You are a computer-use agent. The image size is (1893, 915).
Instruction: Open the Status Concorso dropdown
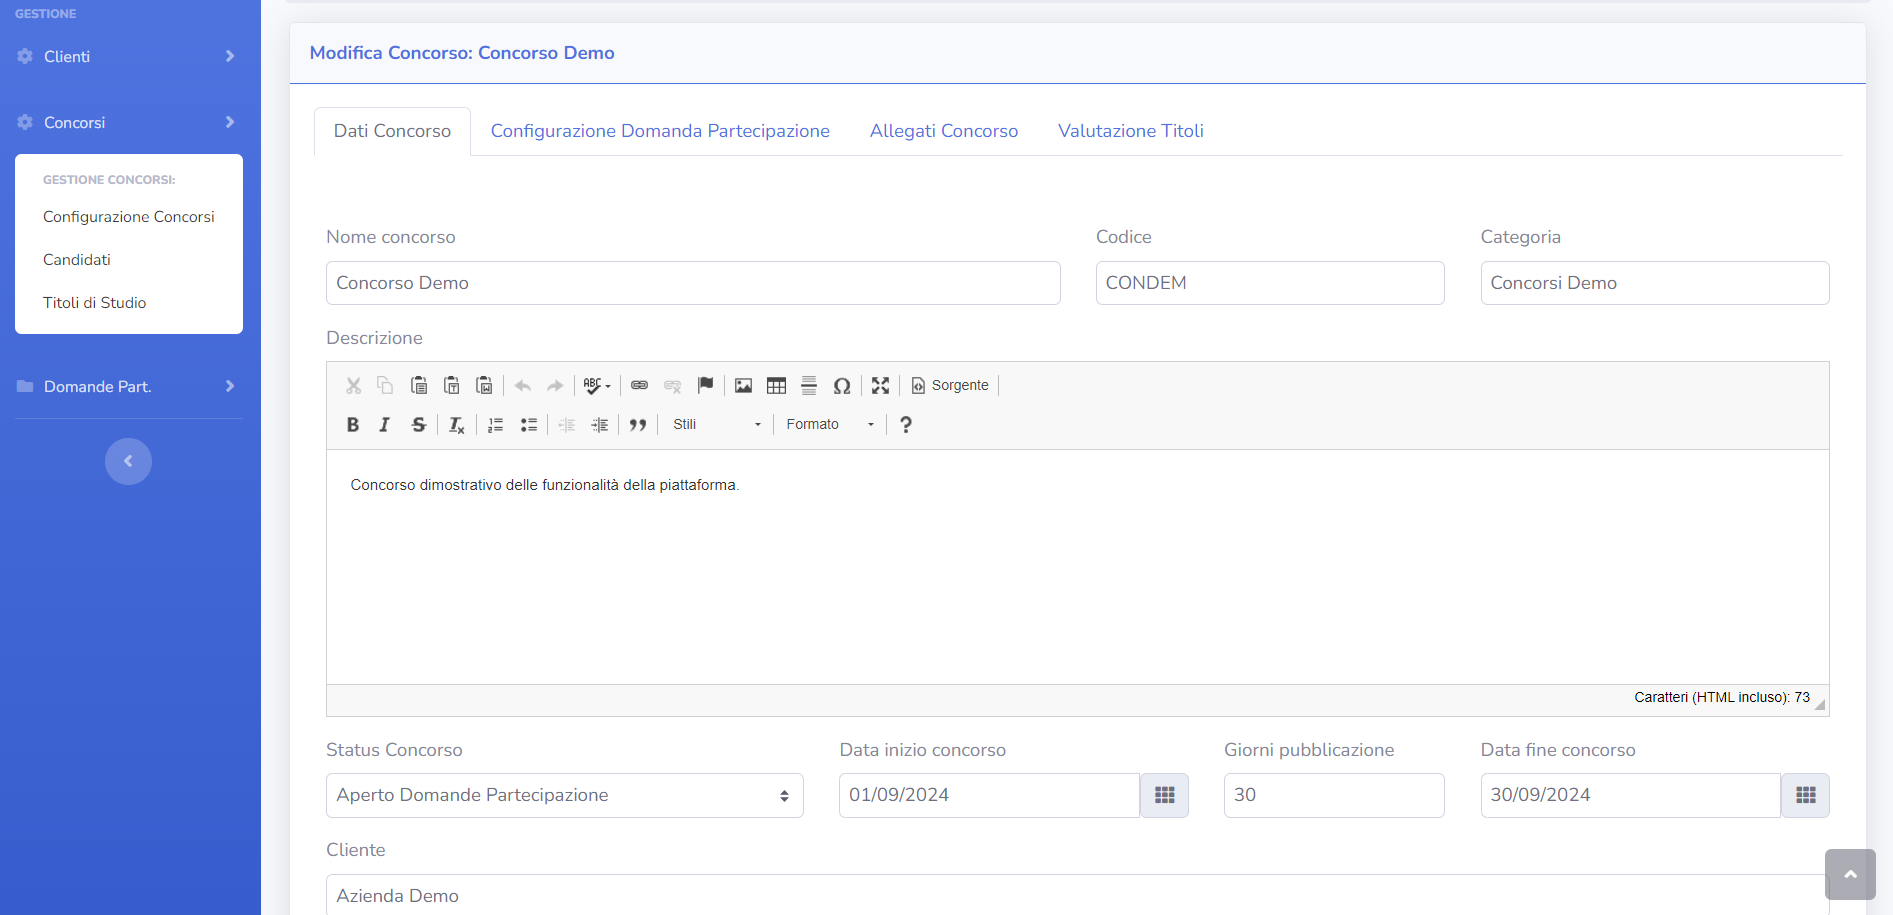pyautogui.click(x=565, y=795)
